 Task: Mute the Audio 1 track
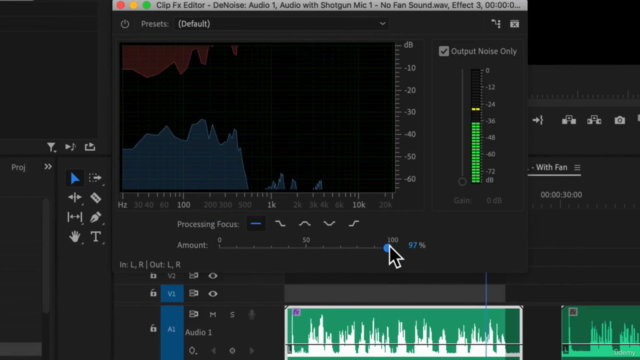pos(213,314)
